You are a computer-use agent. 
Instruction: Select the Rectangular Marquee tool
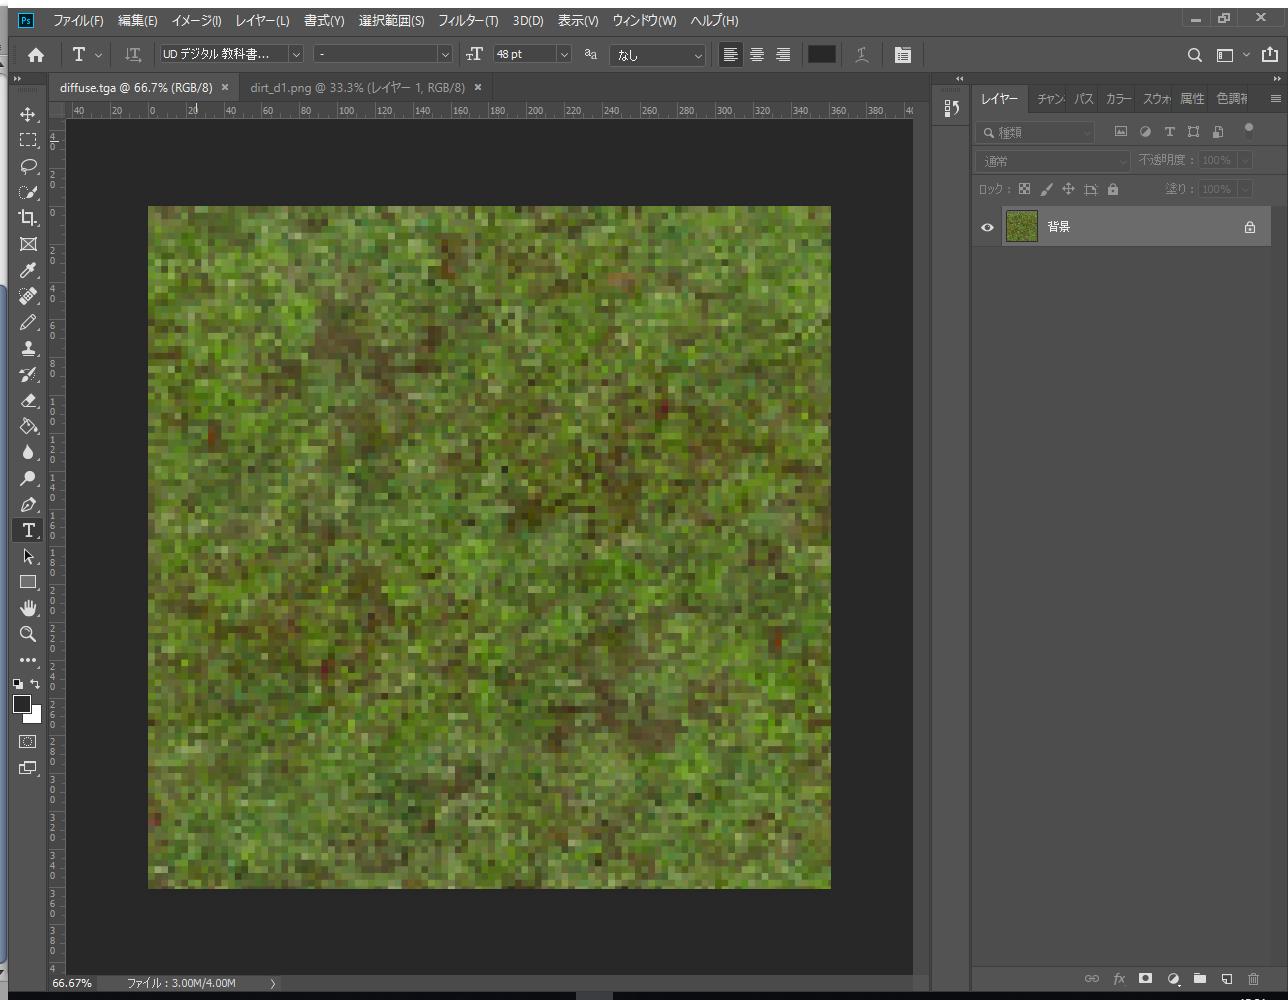coord(28,140)
